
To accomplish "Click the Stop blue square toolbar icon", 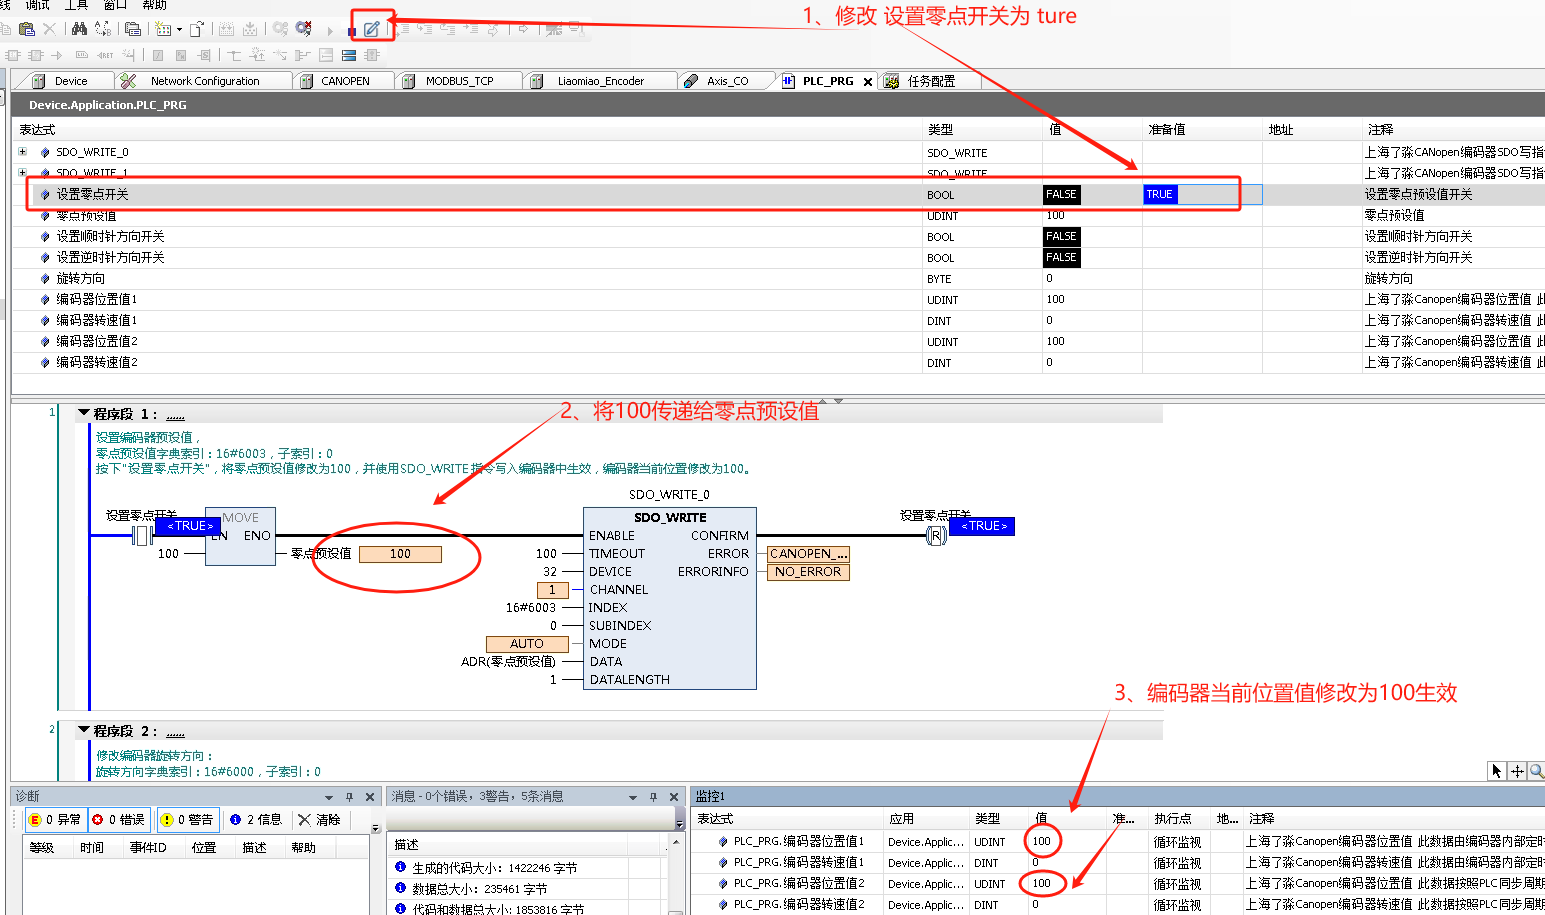I will [351, 31].
